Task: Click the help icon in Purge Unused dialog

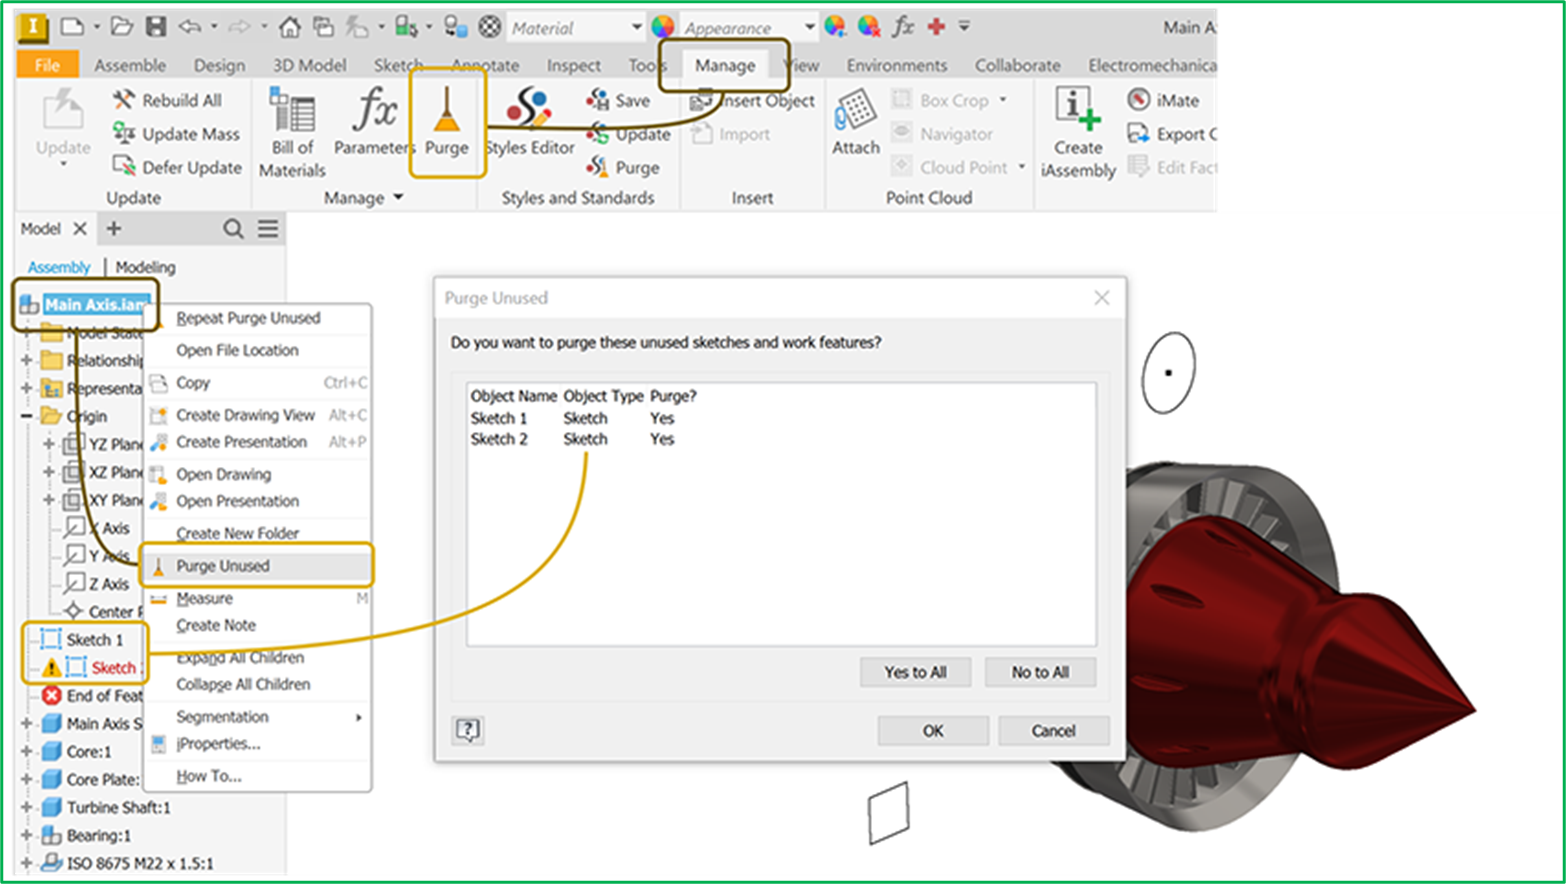Action: [x=468, y=730]
